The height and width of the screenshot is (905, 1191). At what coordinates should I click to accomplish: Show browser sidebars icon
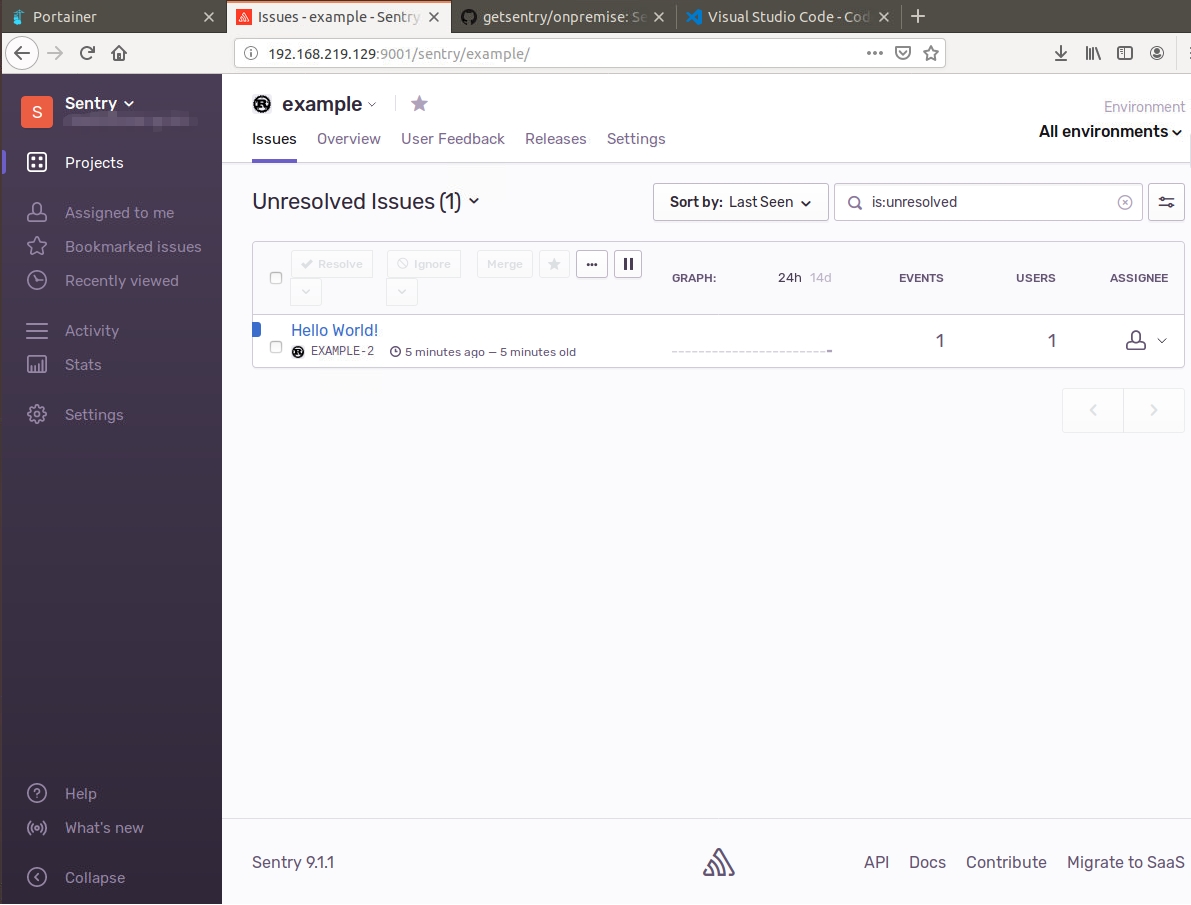coord(1125,53)
